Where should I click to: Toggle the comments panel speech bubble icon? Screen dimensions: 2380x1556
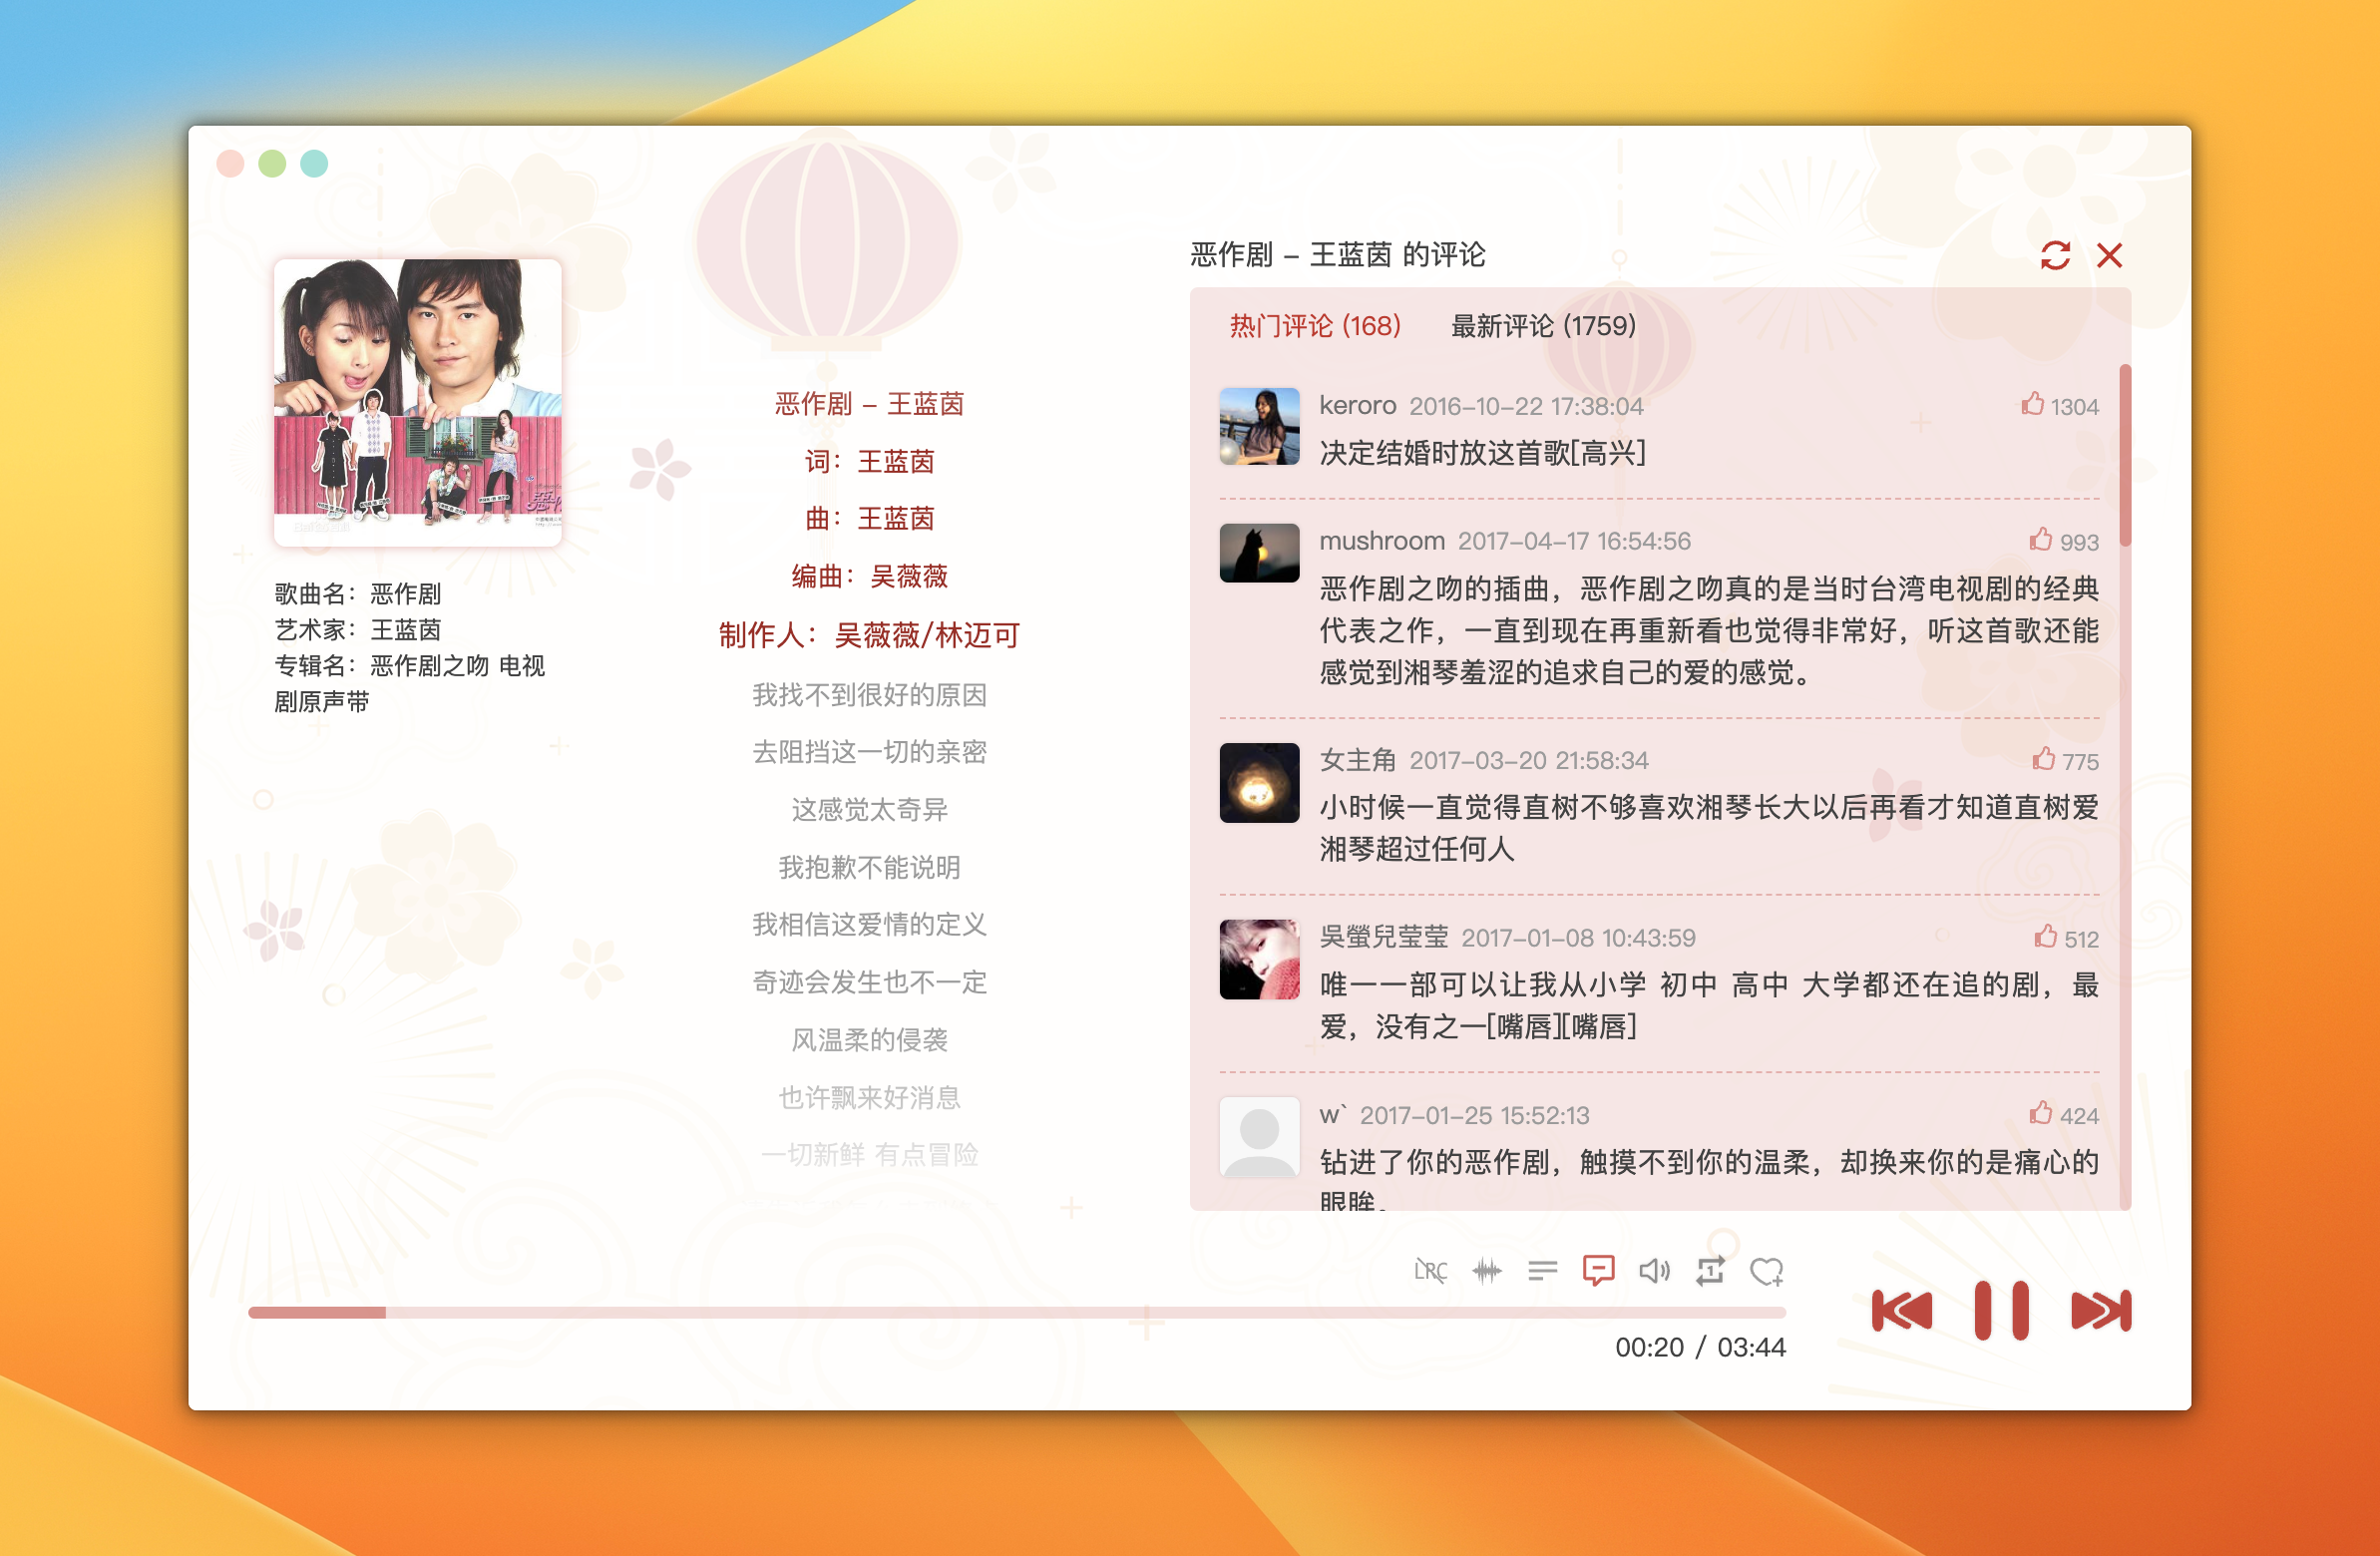1598,1271
